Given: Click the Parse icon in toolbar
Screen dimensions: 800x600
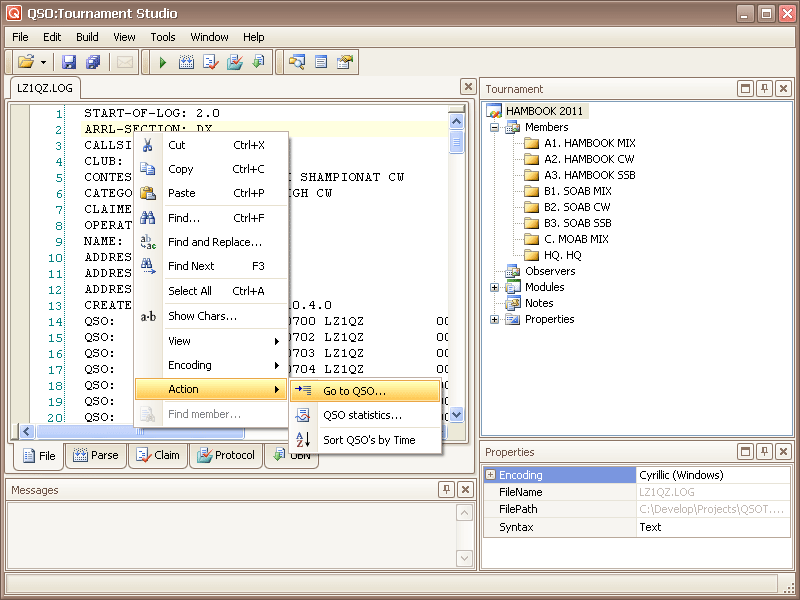Looking at the screenshot, I should 186,62.
